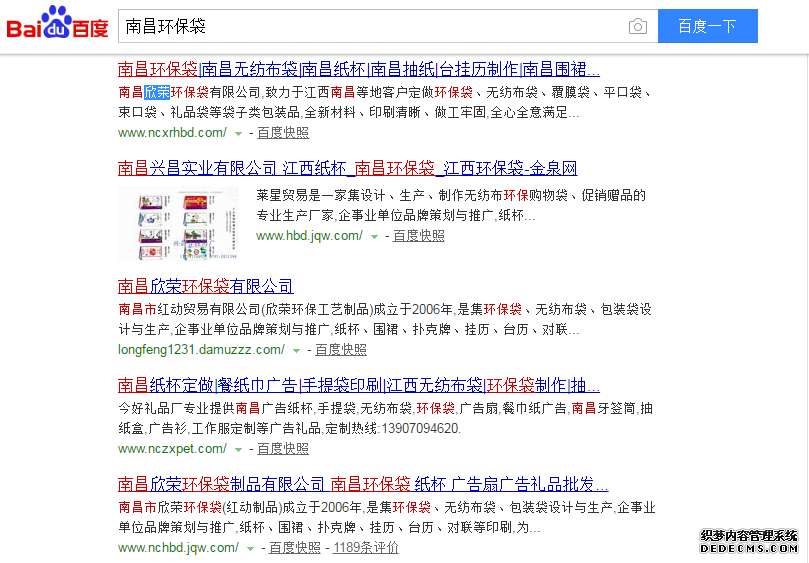
Task: Expand dropdown arrow next to longfeng1231.damuzzz.com
Action: (x=296, y=351)
